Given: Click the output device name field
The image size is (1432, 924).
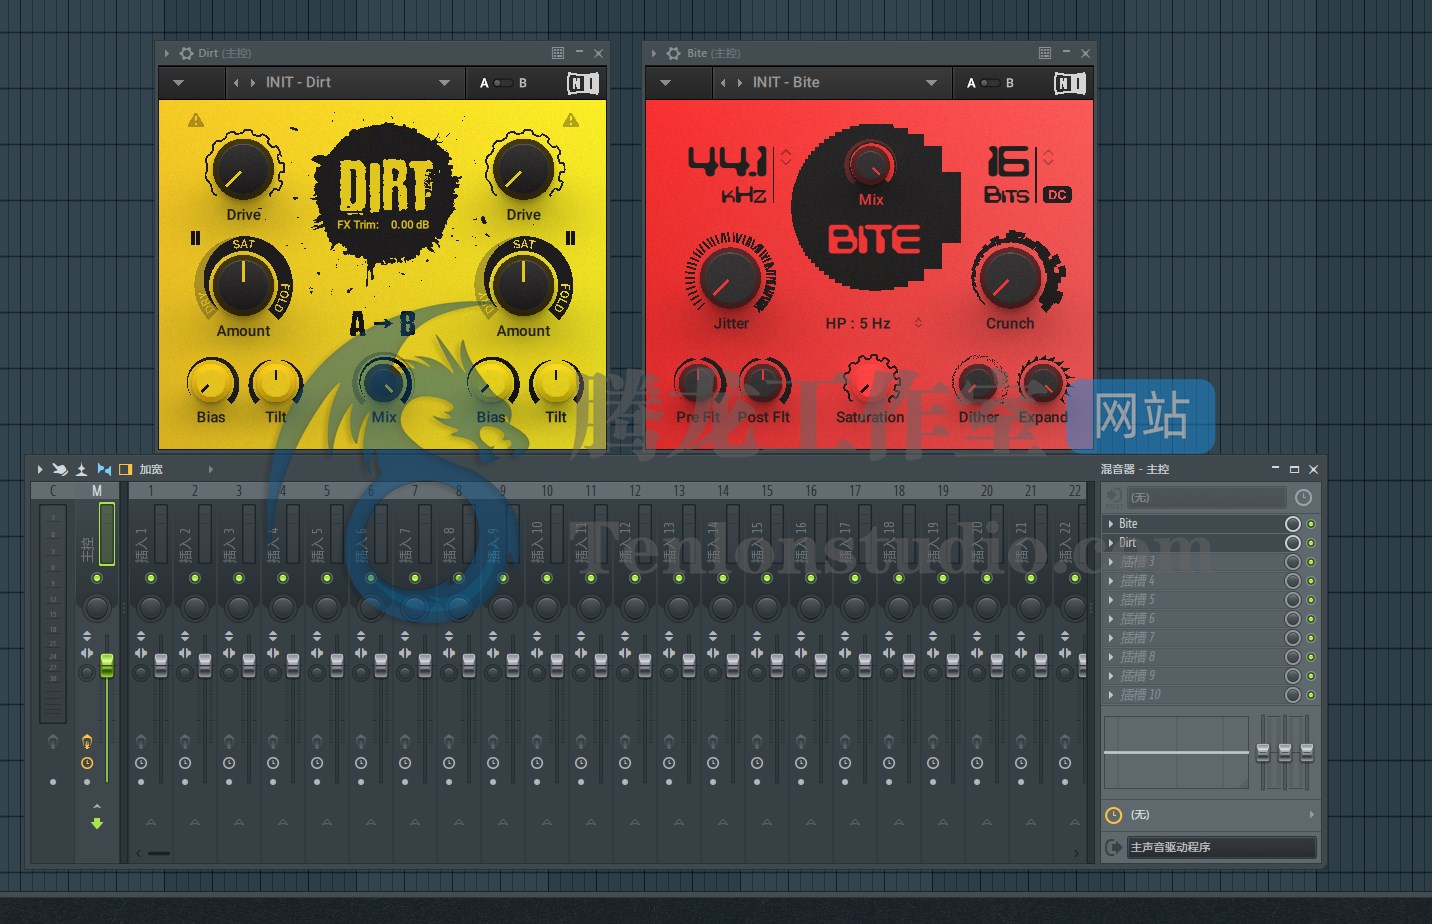Looking at the screenshot, I should [x=1221, y=847].
